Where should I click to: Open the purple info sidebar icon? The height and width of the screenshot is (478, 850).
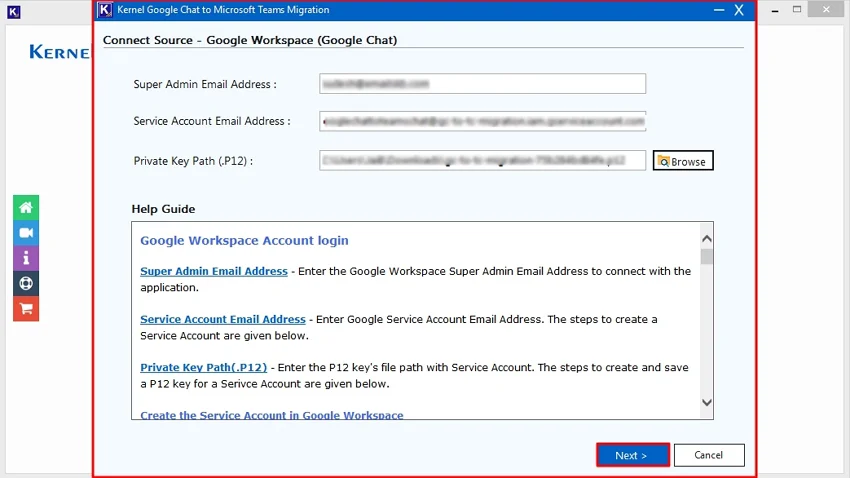pos(26,259)
